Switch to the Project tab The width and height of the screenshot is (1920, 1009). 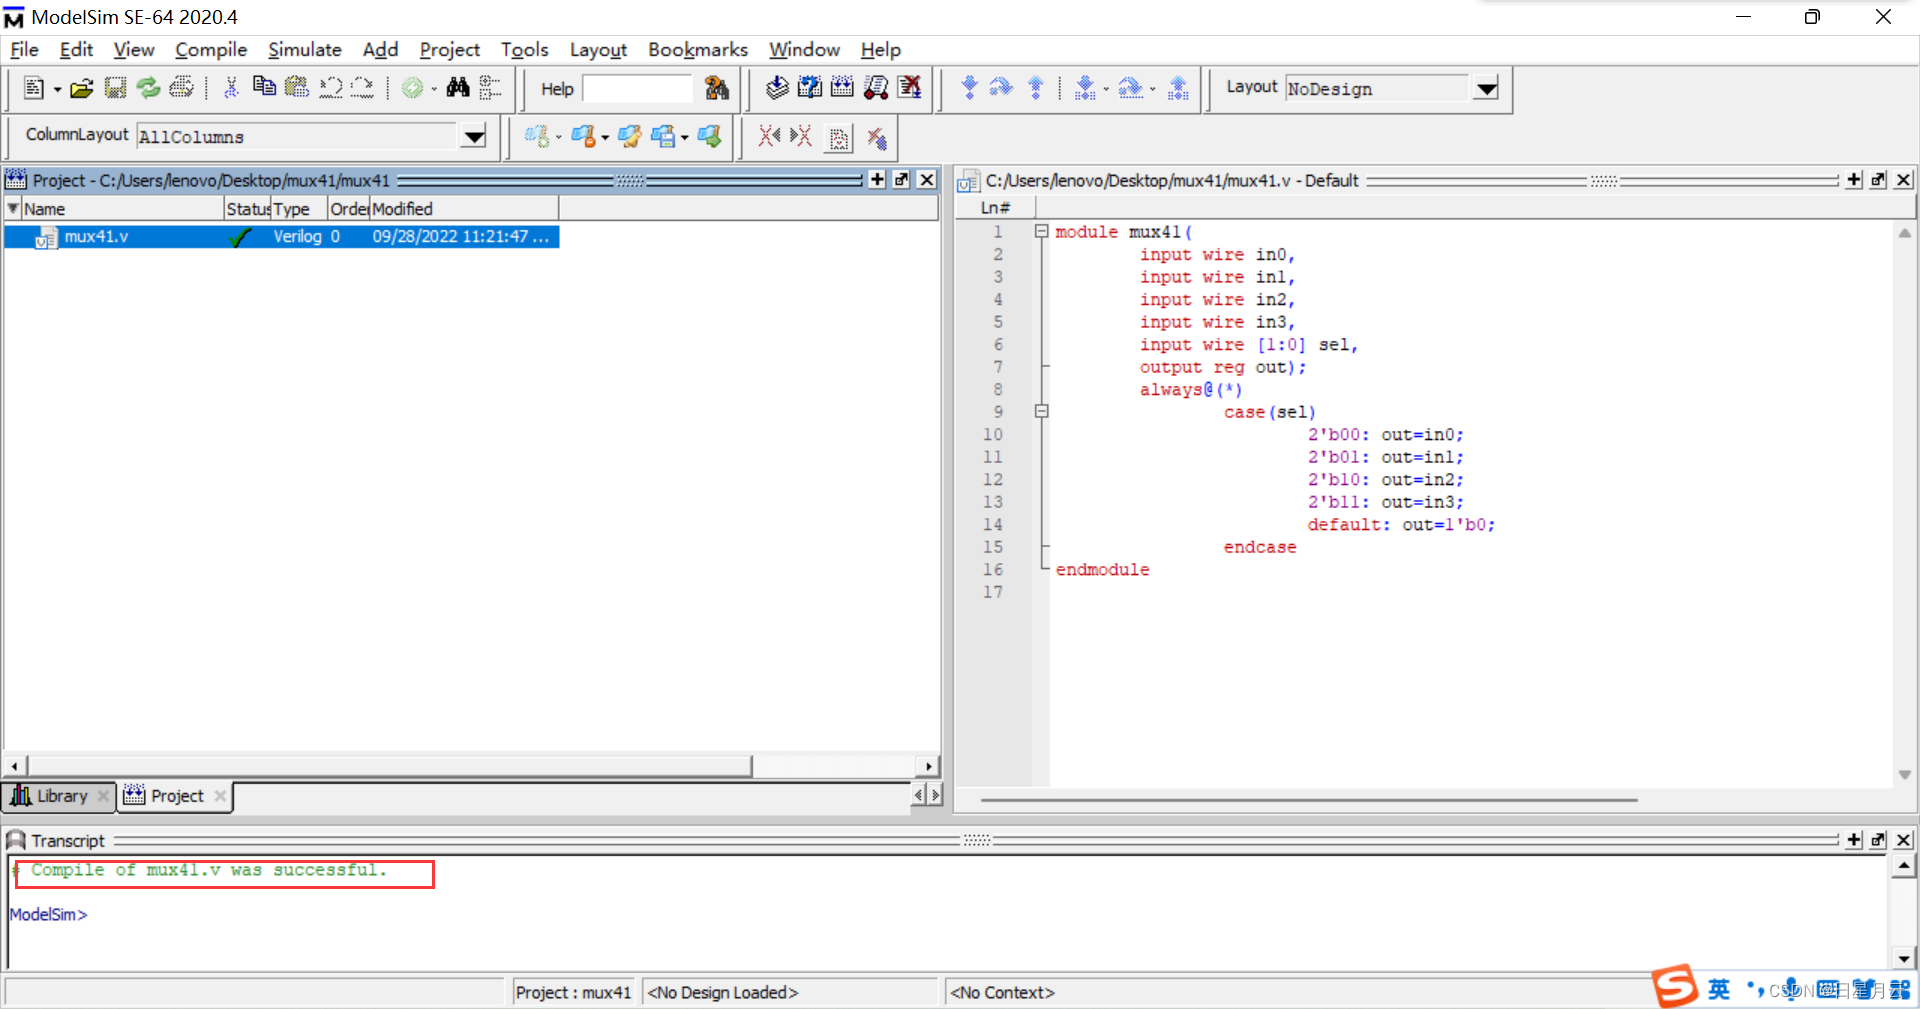point(176,796)
